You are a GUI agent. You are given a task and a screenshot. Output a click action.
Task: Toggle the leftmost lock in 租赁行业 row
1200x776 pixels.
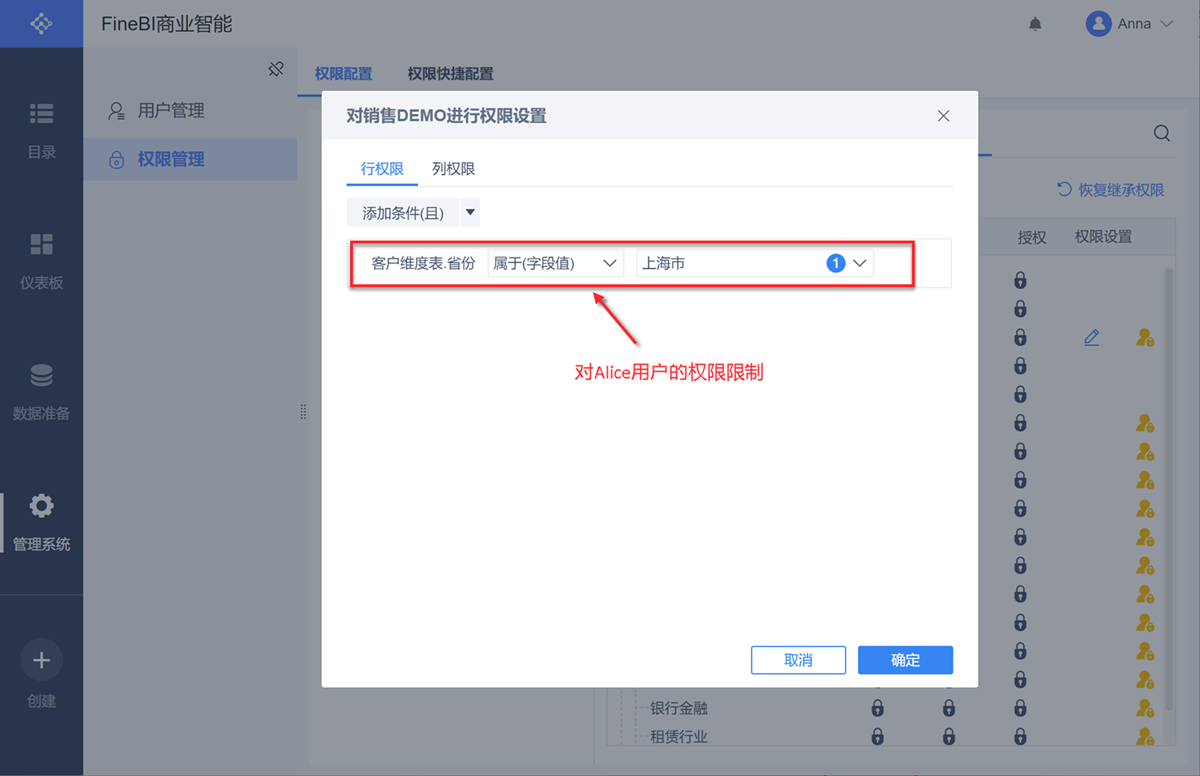(x=877, y=737)
